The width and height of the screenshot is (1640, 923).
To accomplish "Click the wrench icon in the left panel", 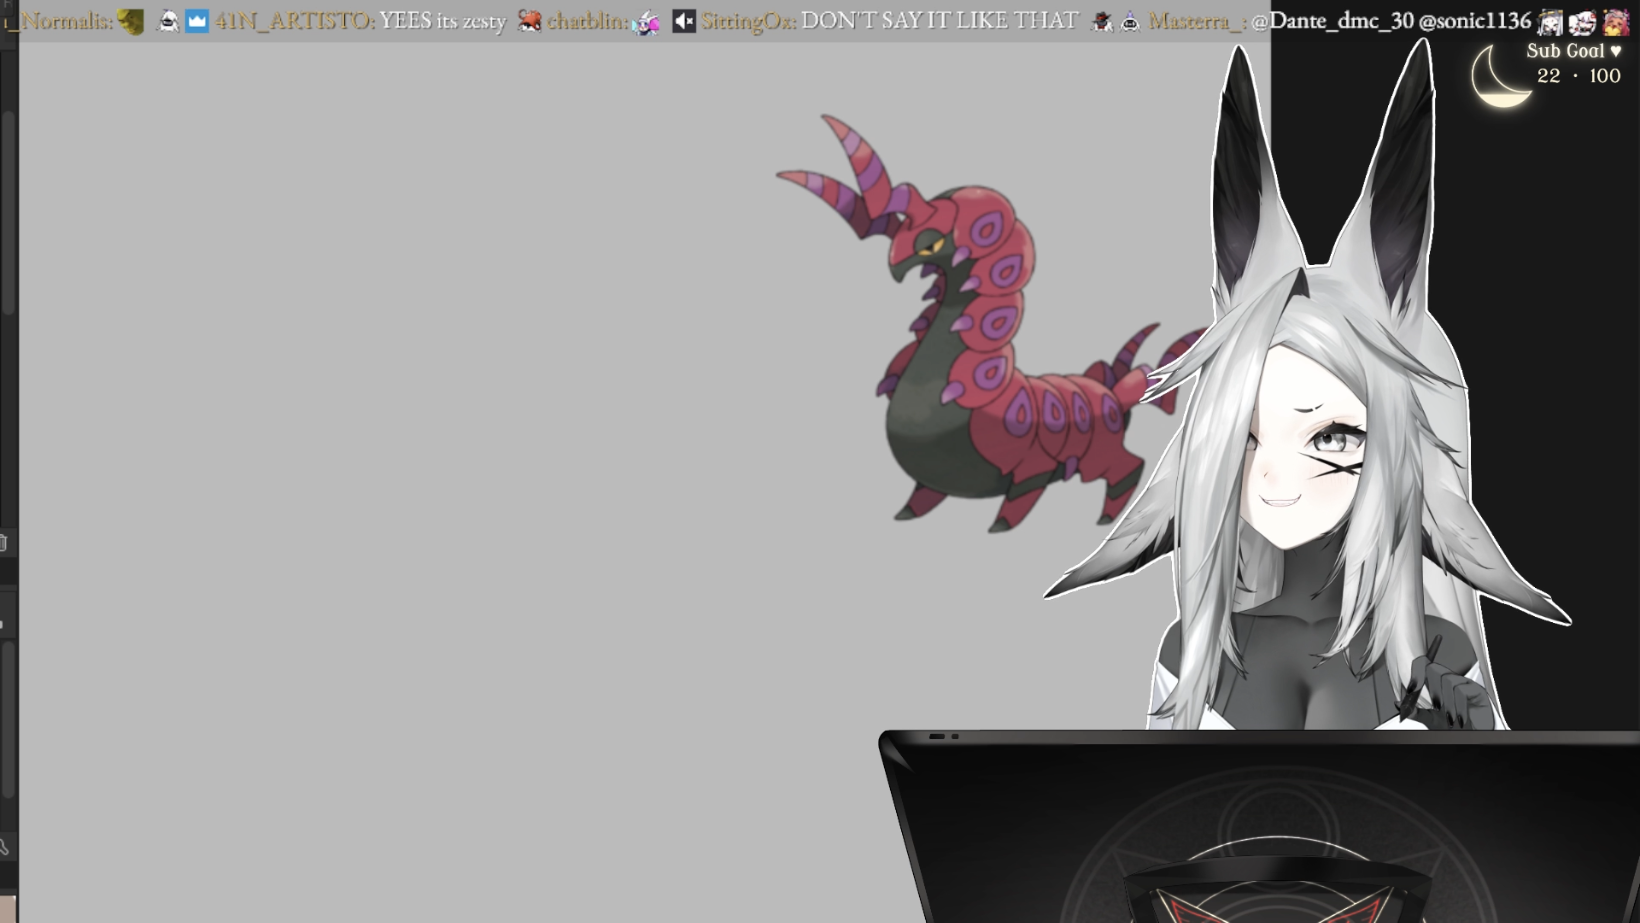I will [x=4, y=847].
